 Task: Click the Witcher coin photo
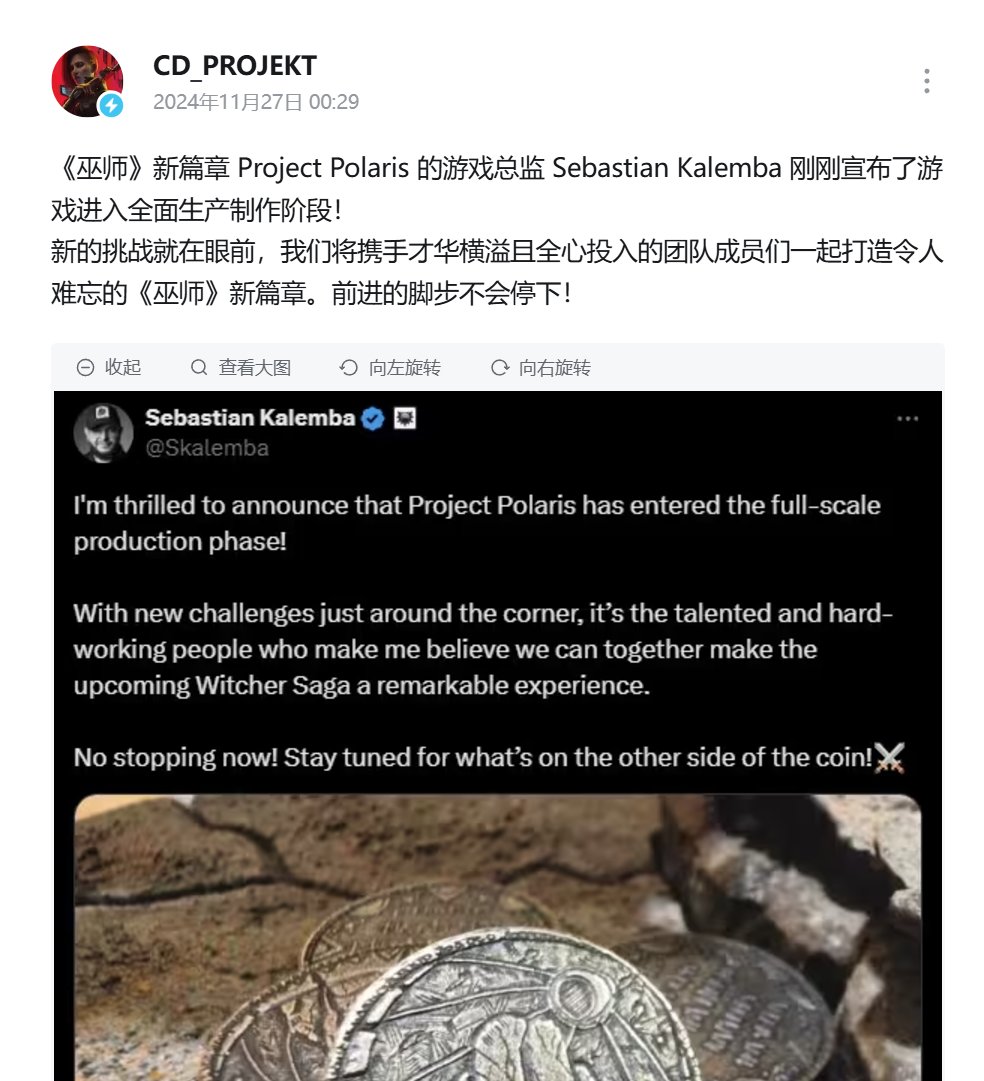[x=497, y=938]
